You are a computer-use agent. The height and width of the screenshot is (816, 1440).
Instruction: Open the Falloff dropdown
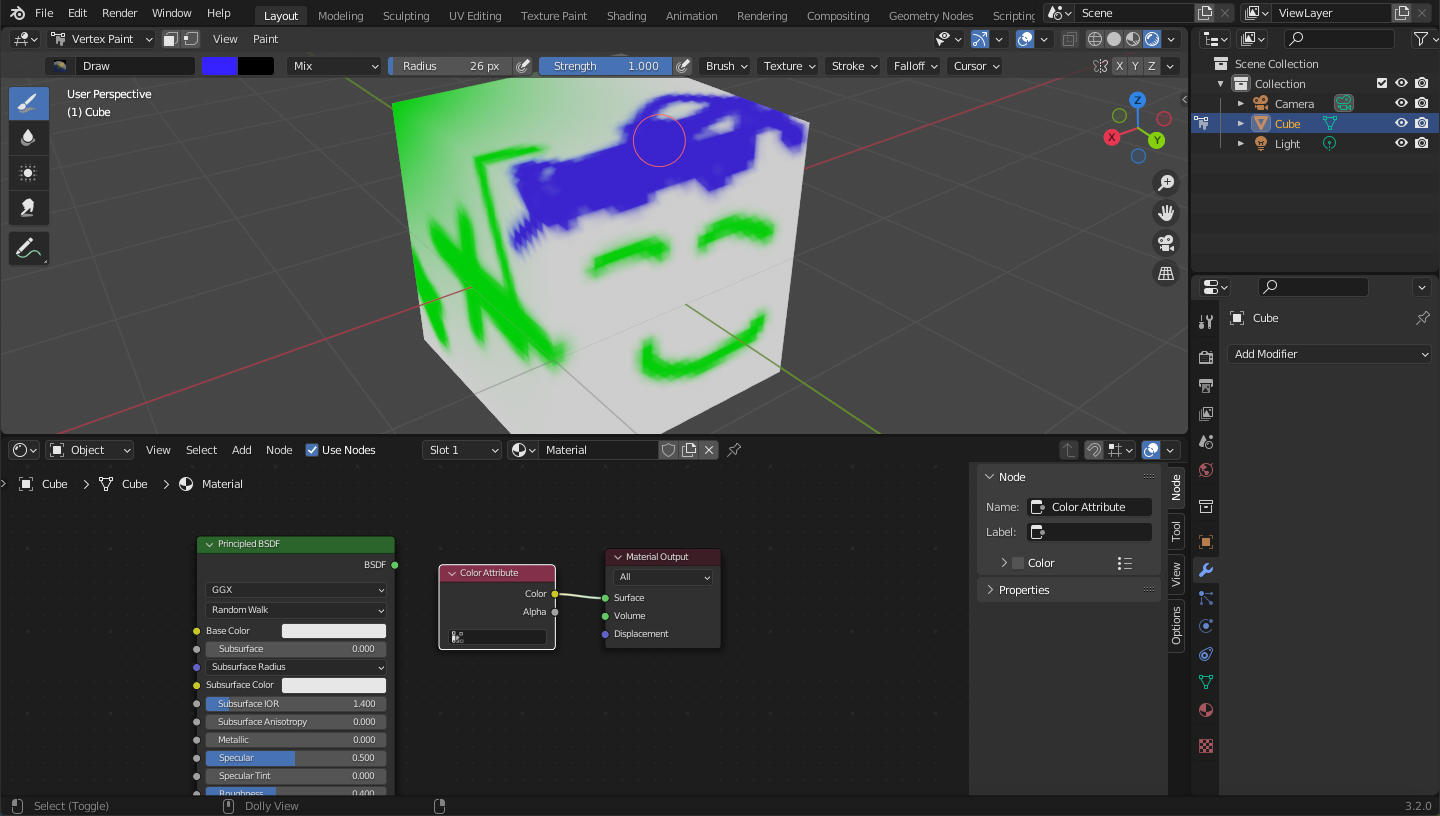tap(915, 66)
